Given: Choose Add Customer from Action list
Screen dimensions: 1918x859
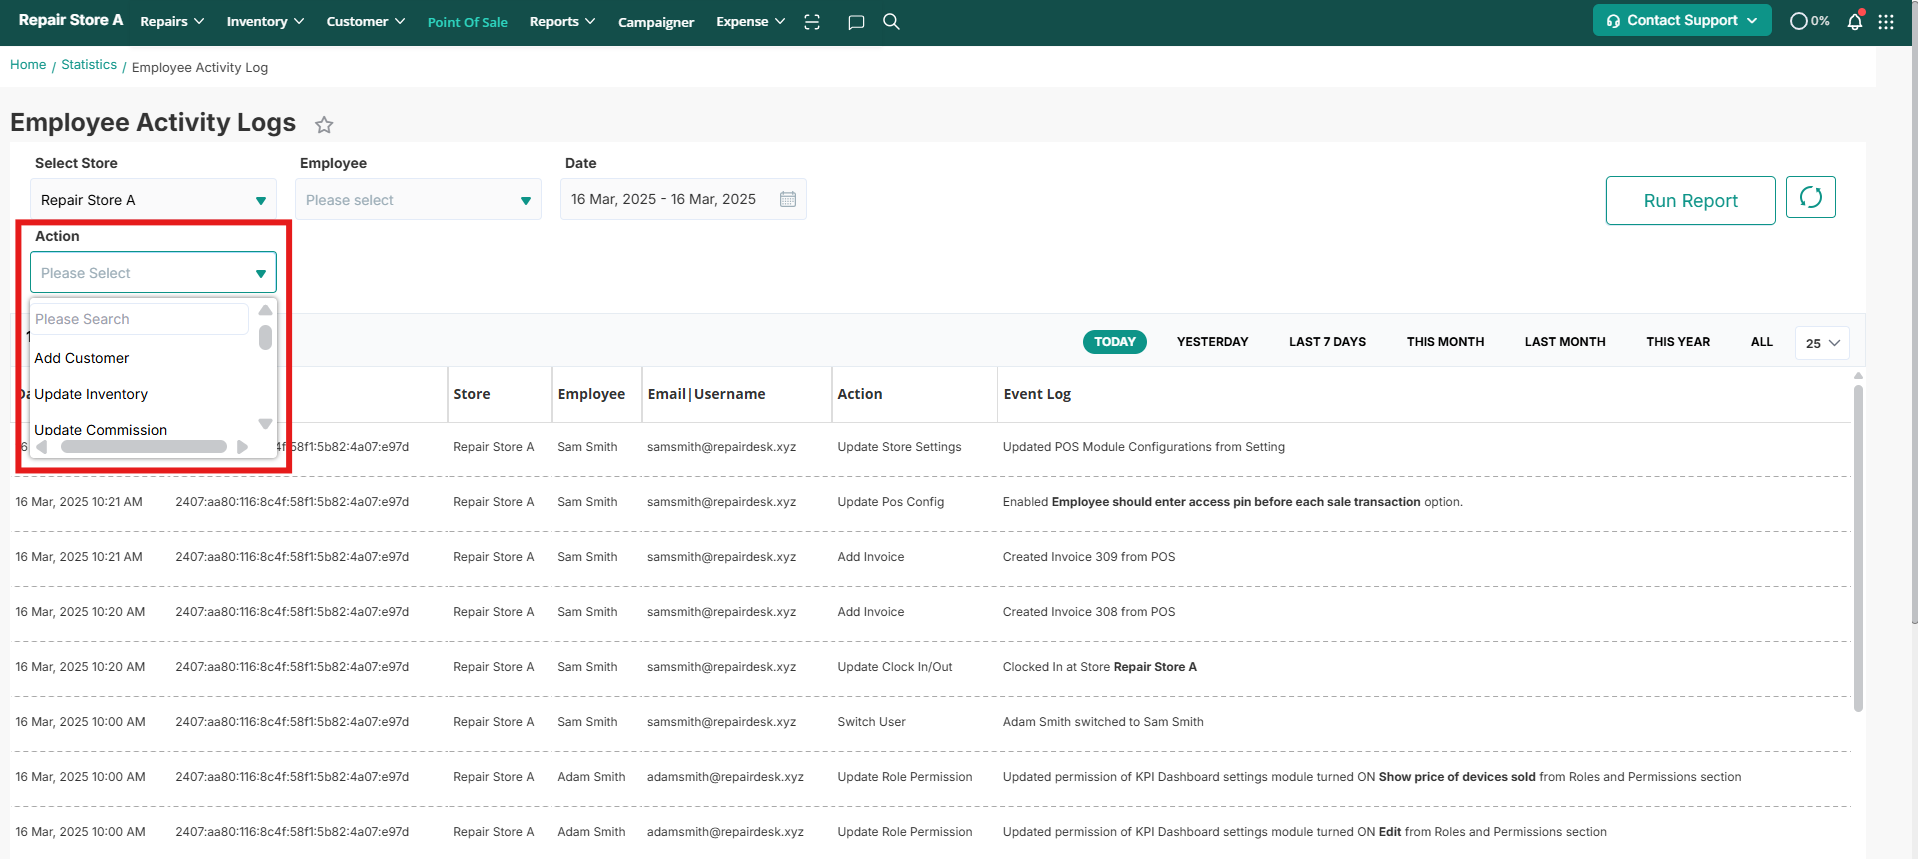Looking at the screenshot, I should 82,358.
